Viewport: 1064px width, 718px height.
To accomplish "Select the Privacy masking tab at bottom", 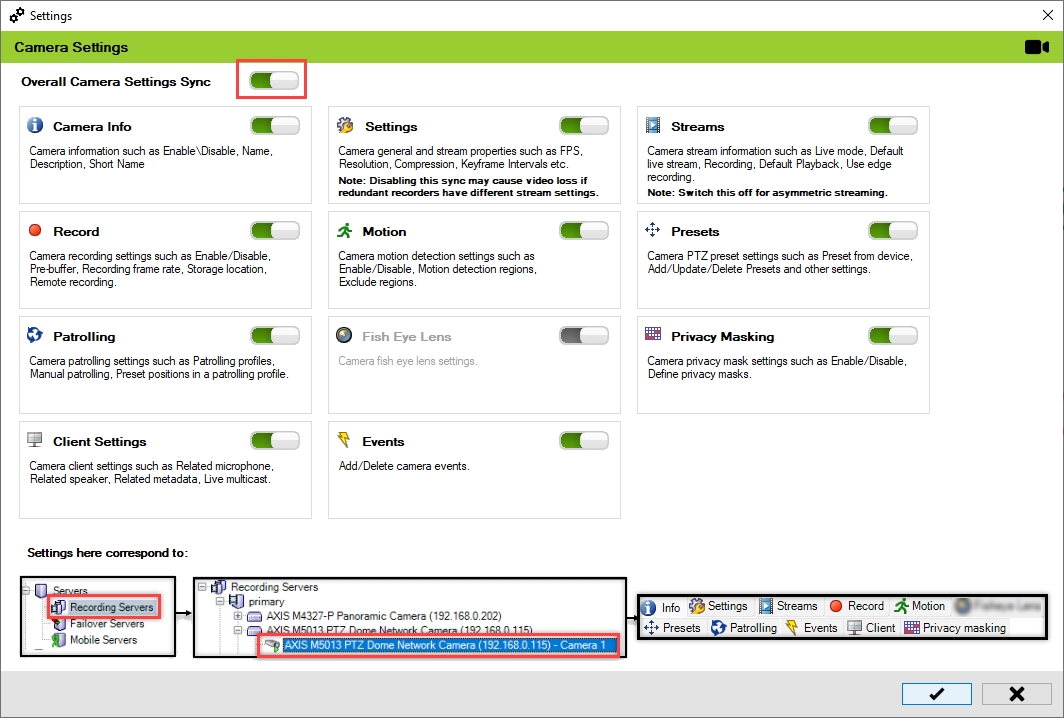I will click(x=954, y=628).
